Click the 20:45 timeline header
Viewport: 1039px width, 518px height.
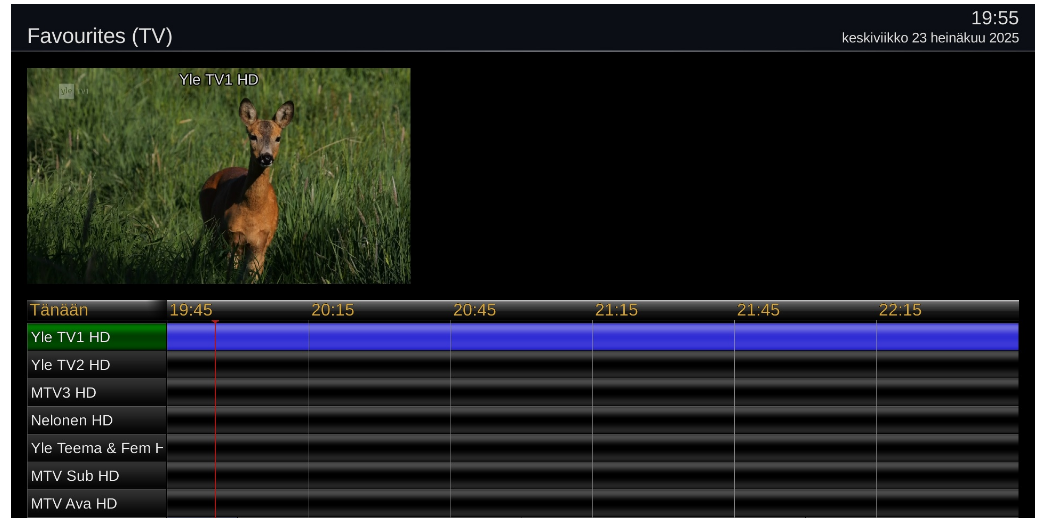click(x=474, y=310)
